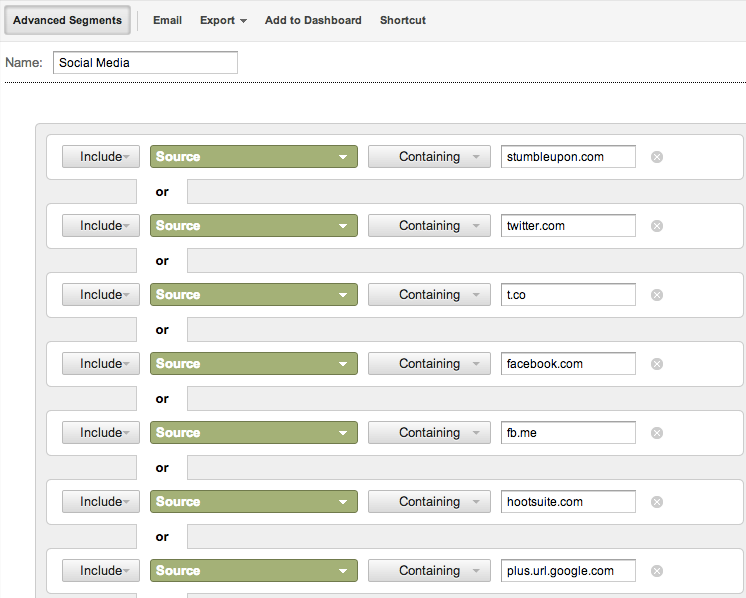Open Include dropdown in facebook.com row
The height and width of the screenshot is (598, 746).
coord(101,363)
